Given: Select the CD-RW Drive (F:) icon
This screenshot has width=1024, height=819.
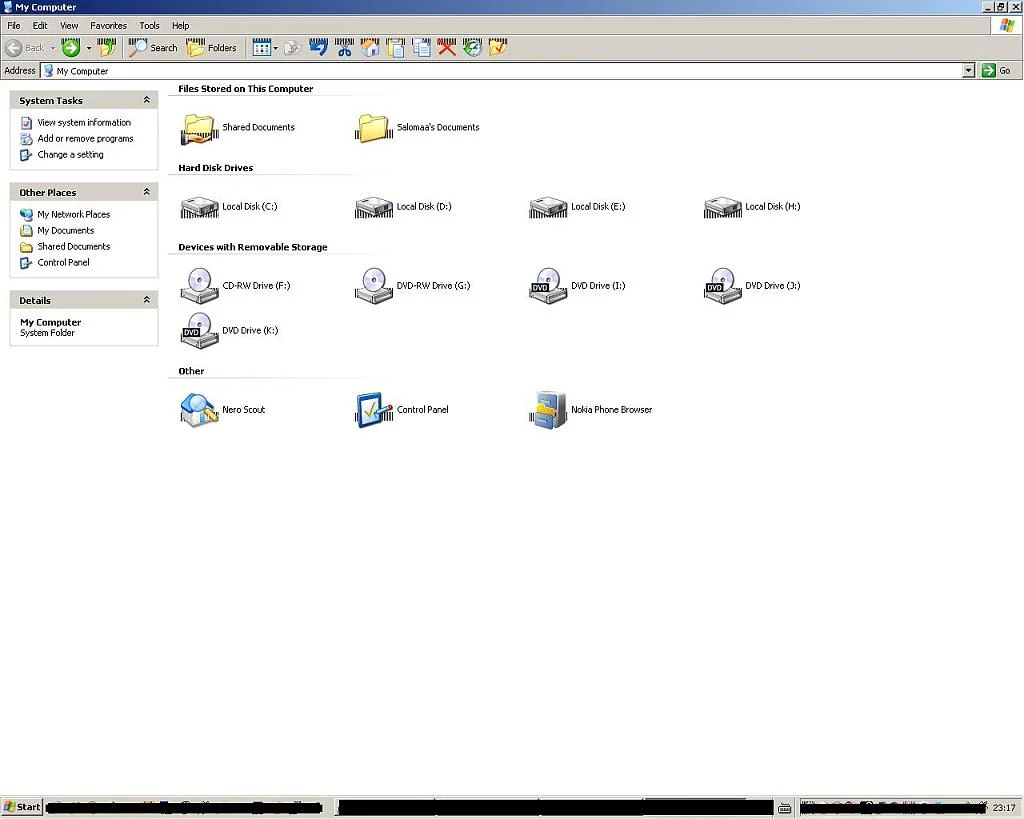Looking at the screenshot, I should tap(199, 286).
